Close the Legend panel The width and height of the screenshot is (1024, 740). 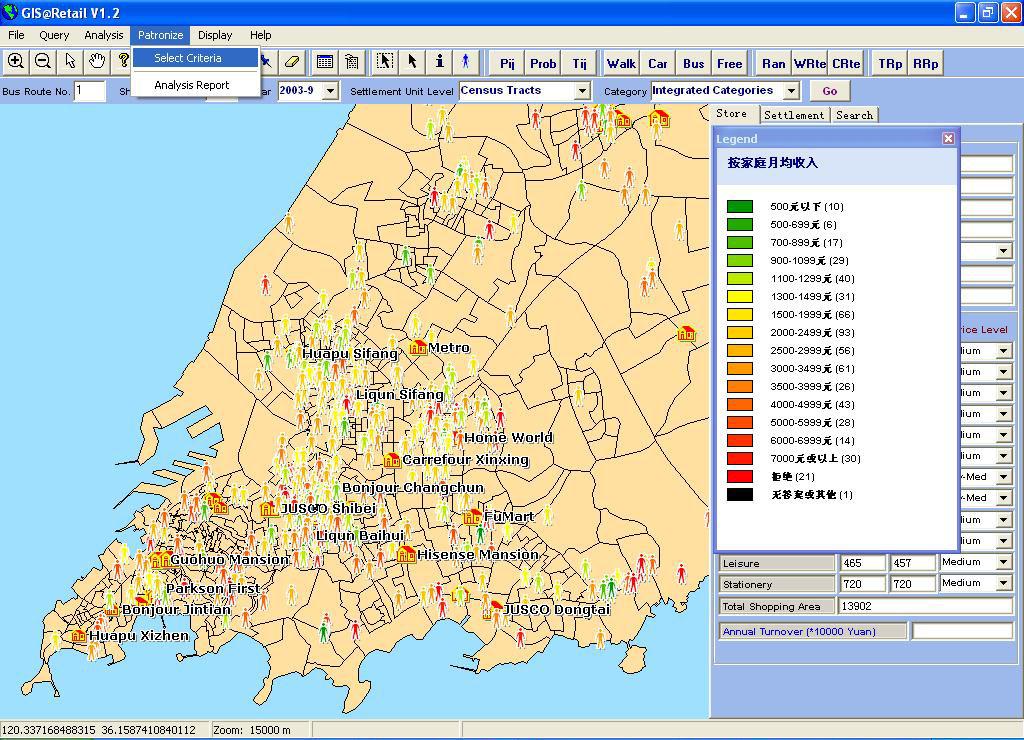(948, 138)
